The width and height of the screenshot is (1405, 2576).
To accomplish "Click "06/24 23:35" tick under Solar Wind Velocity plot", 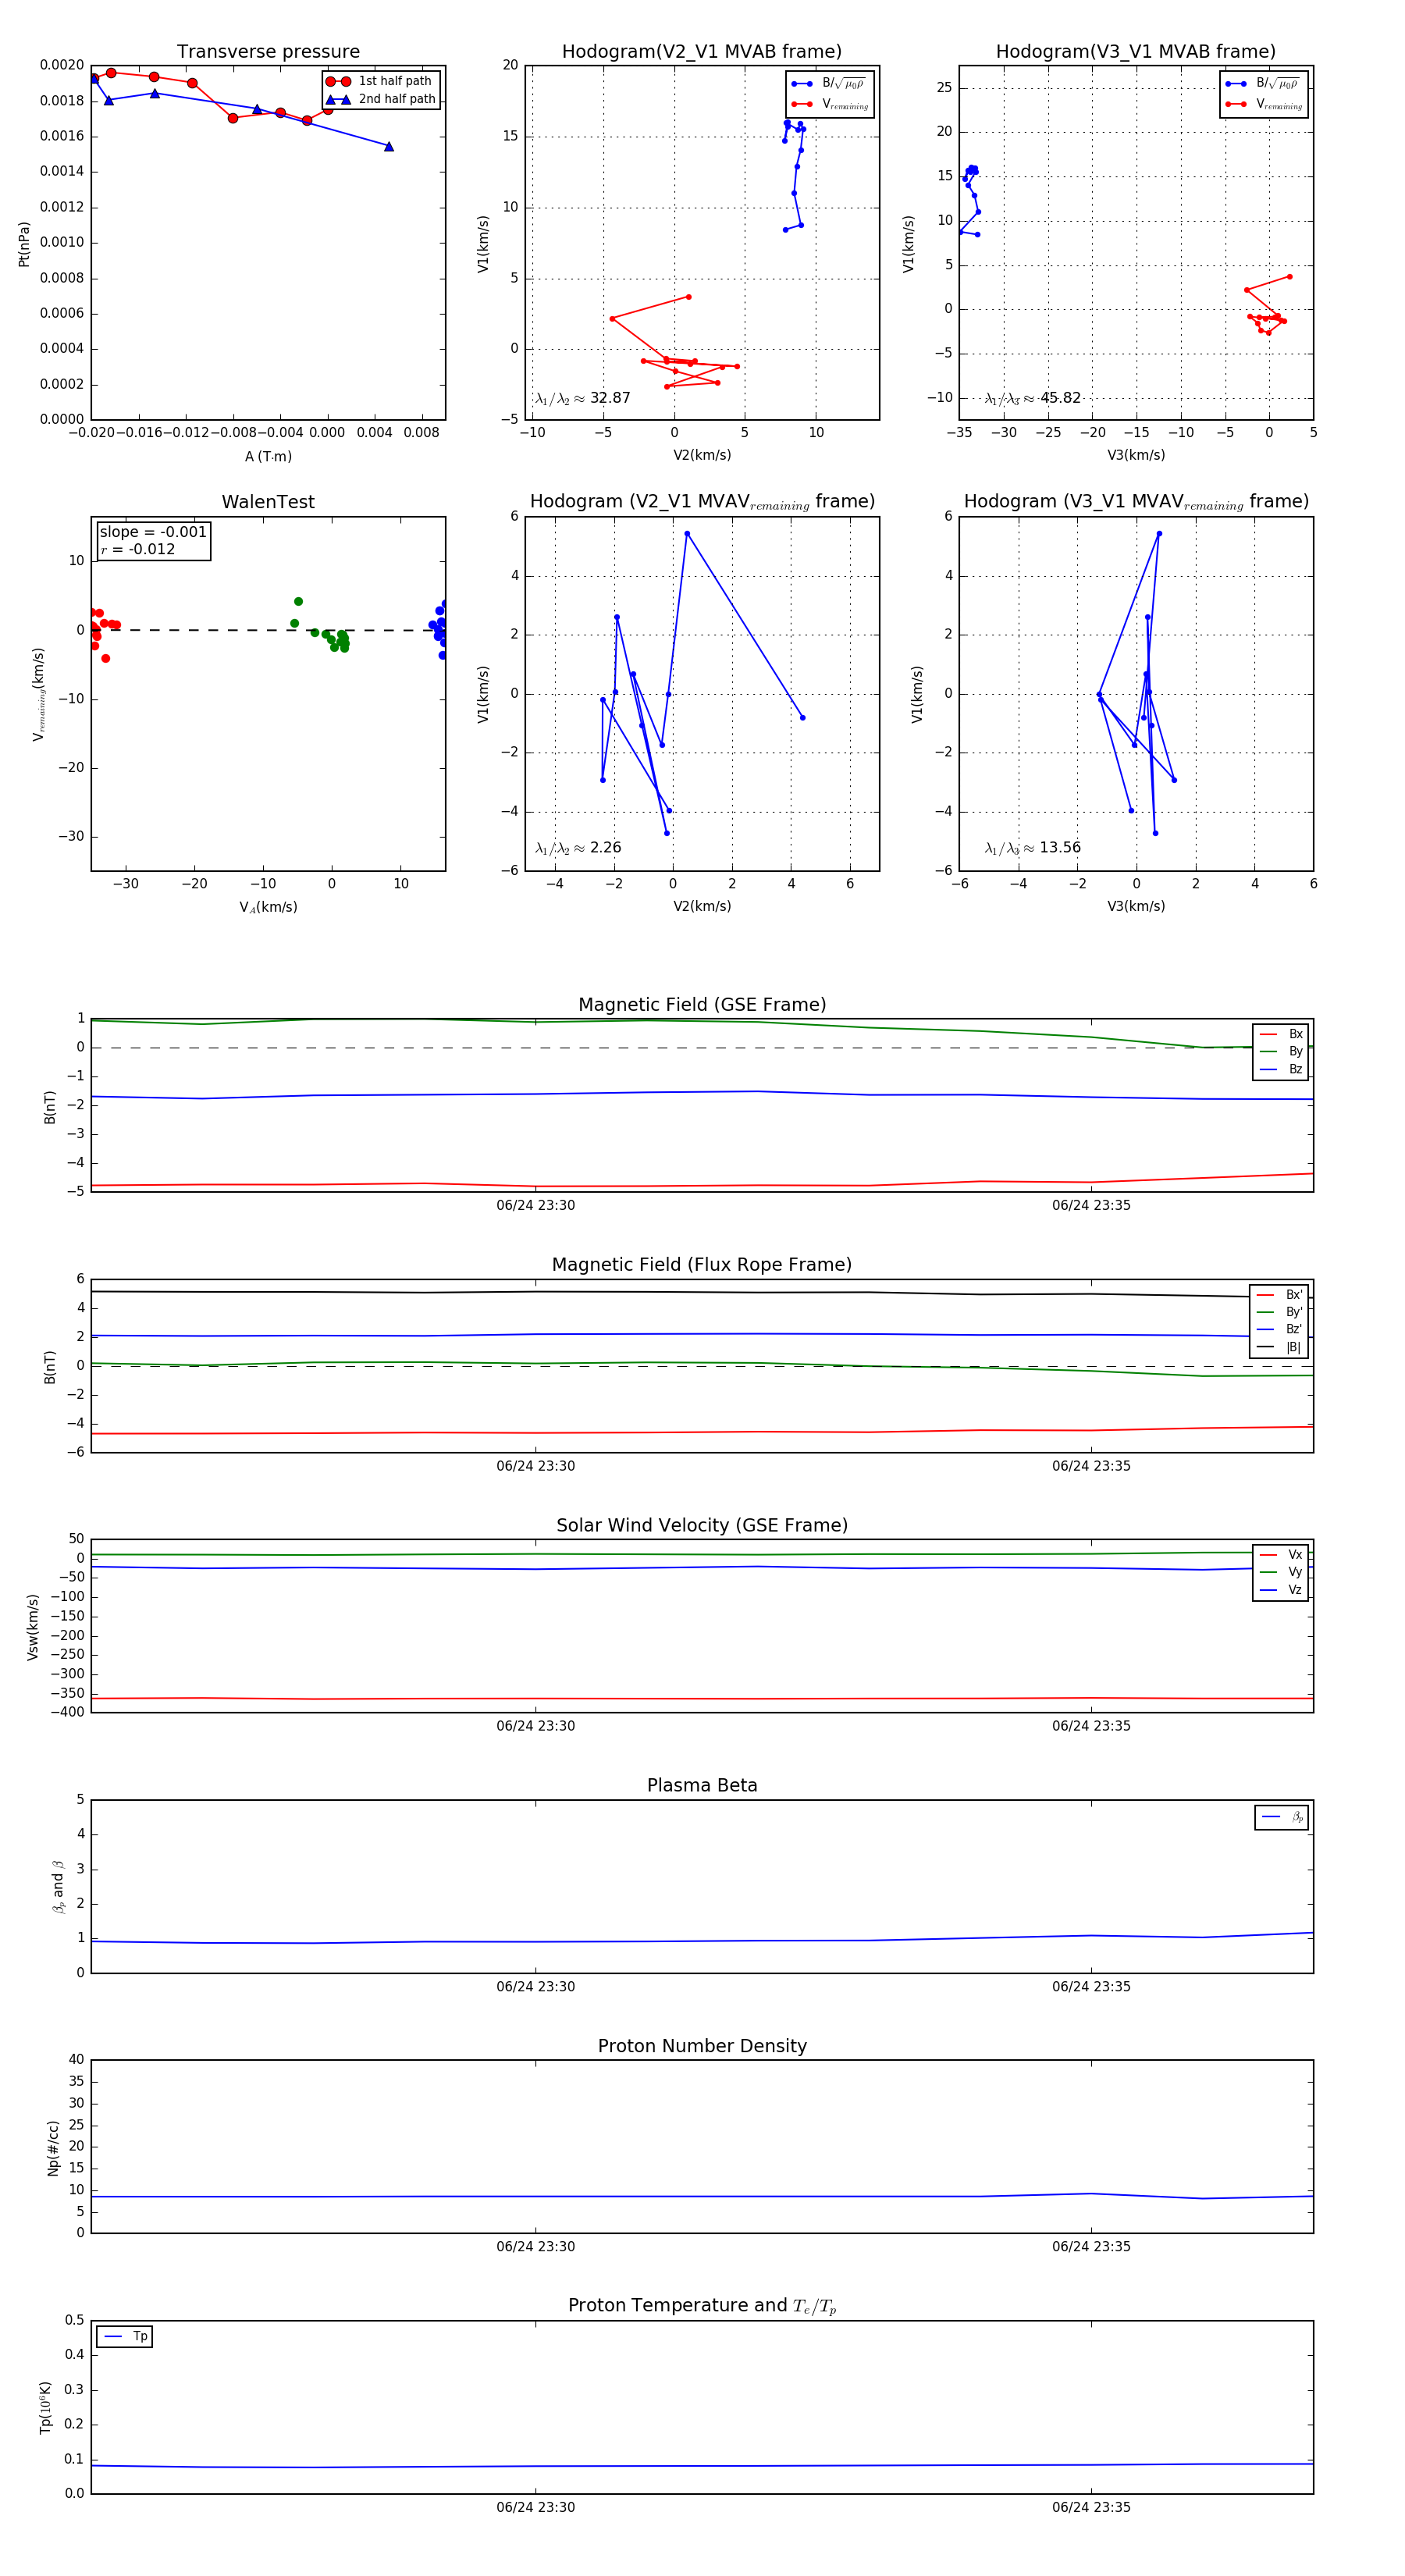I will point(1091,1727).
